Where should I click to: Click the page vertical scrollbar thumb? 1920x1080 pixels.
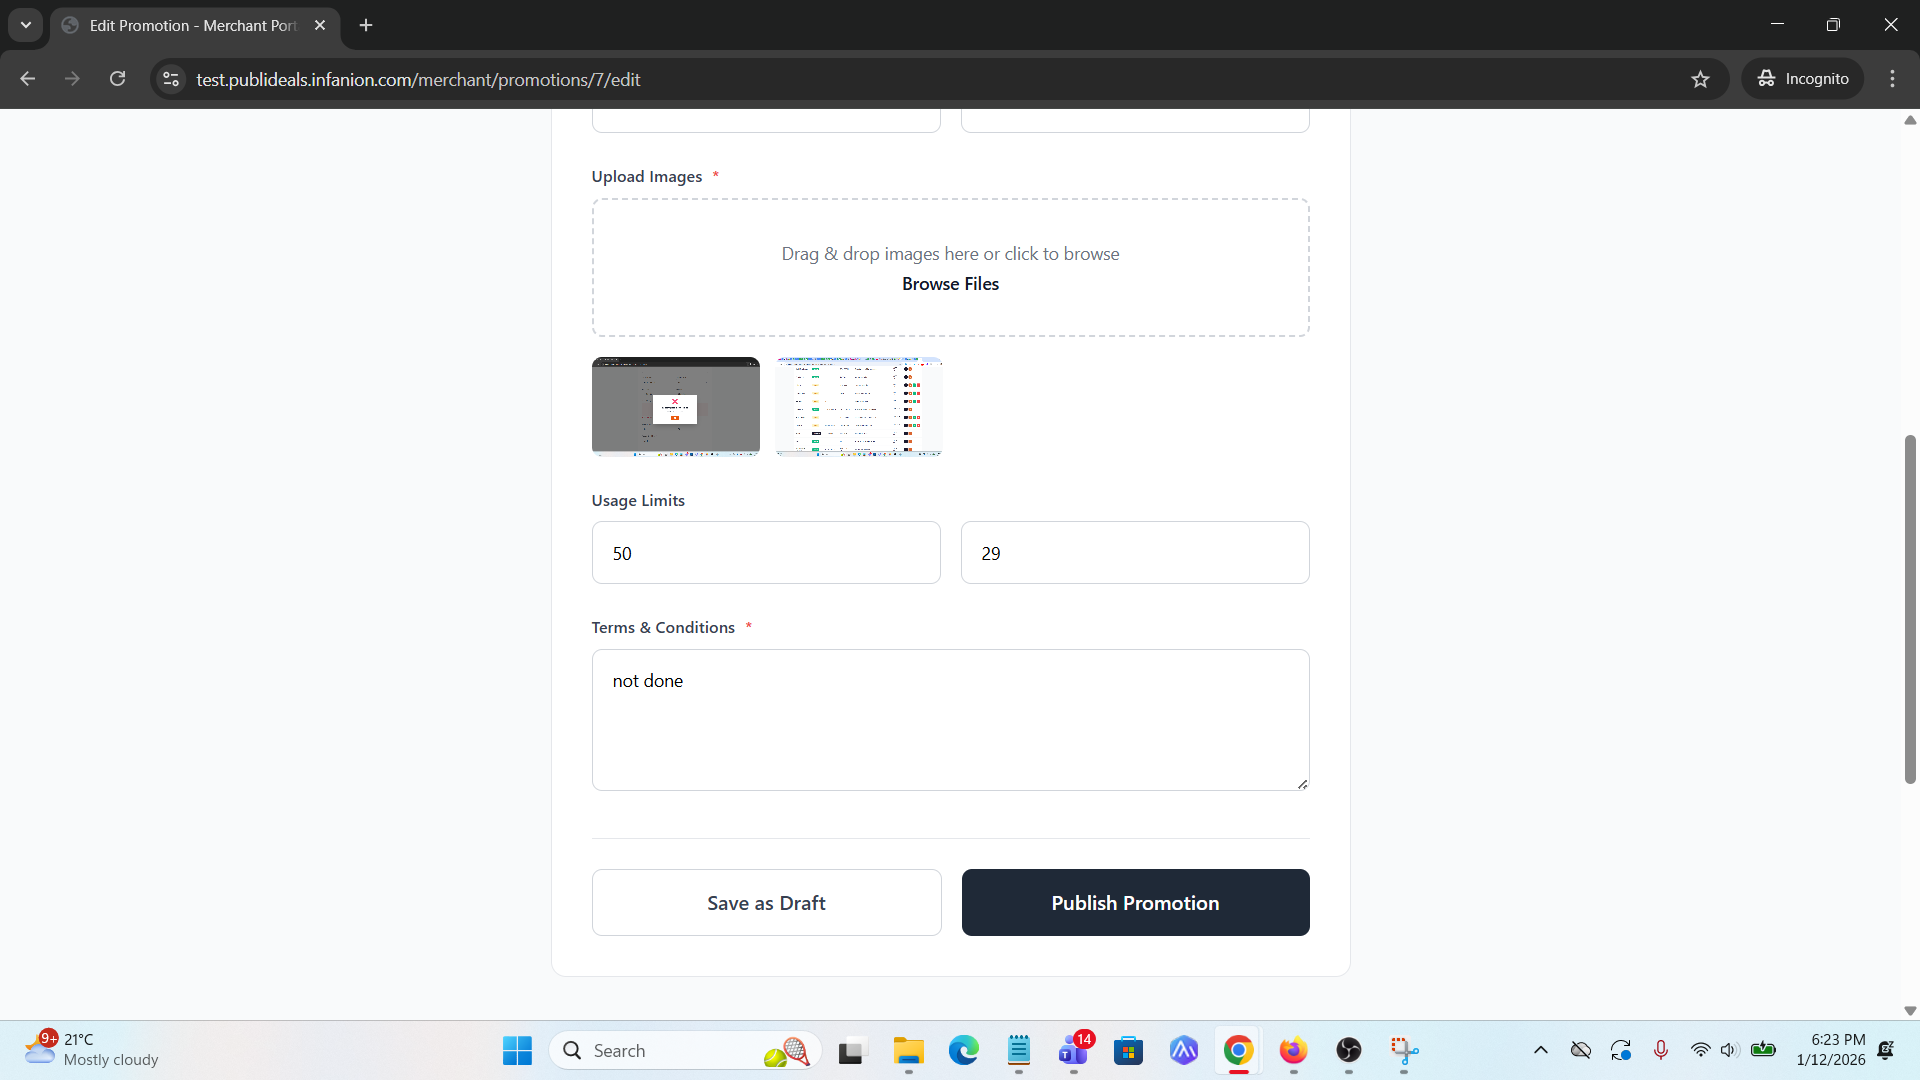pyautogui.click(x=1909, y=610)
